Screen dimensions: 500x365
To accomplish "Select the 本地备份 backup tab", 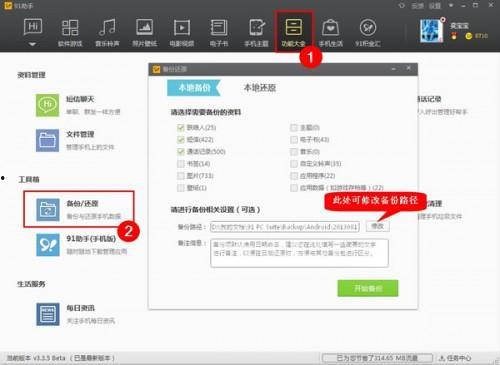I will coord(194,88).
